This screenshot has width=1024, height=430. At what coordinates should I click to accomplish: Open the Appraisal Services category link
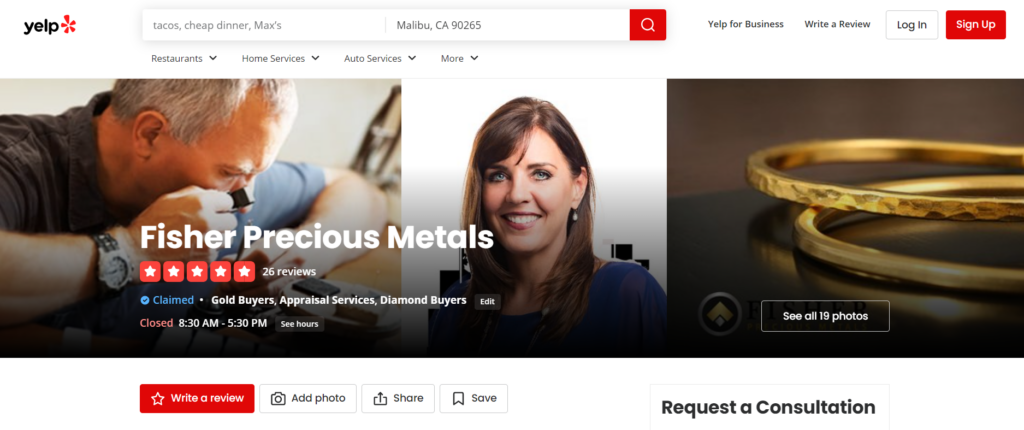coord(328,301)
